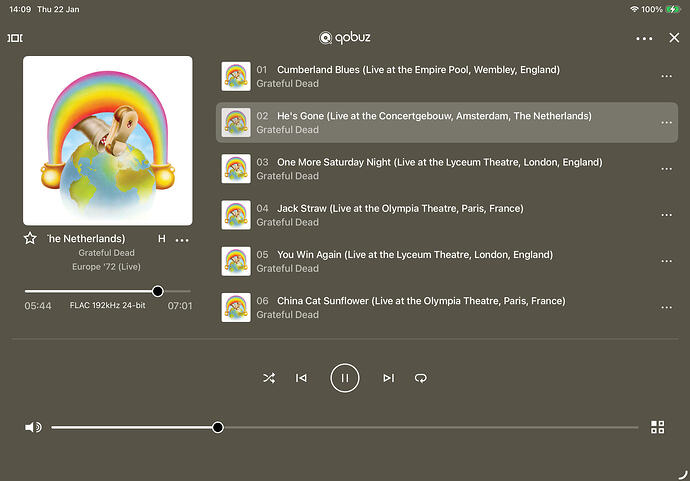Adjust the volume slider handle
The height and width of the screenshot is (481, 690).
(x=217, y=427)
